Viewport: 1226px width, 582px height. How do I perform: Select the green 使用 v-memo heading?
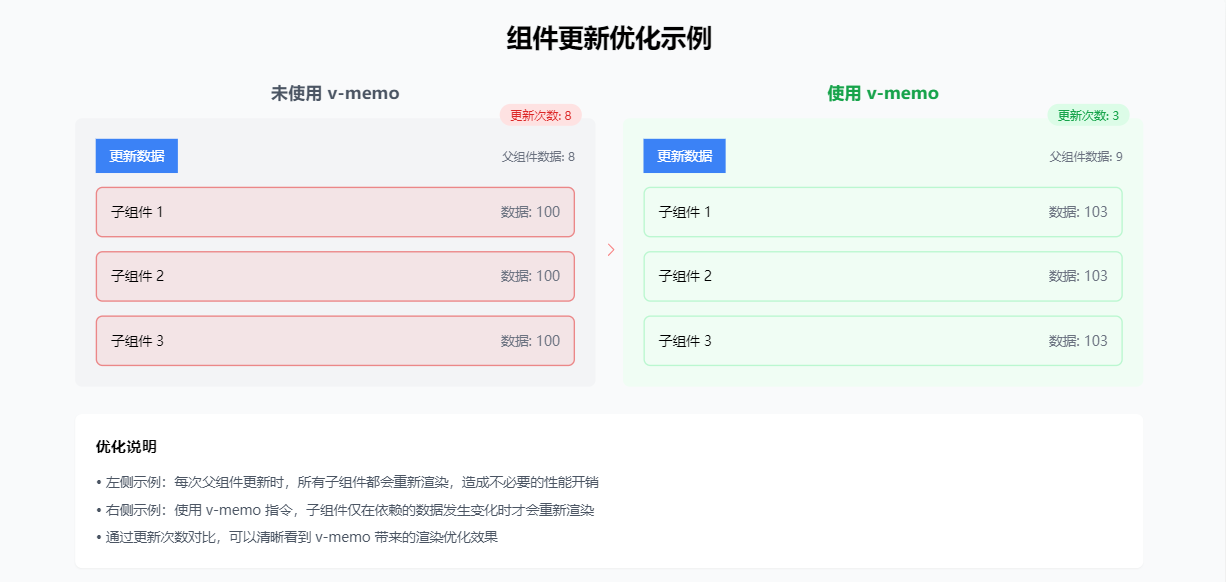coord(883,93)
